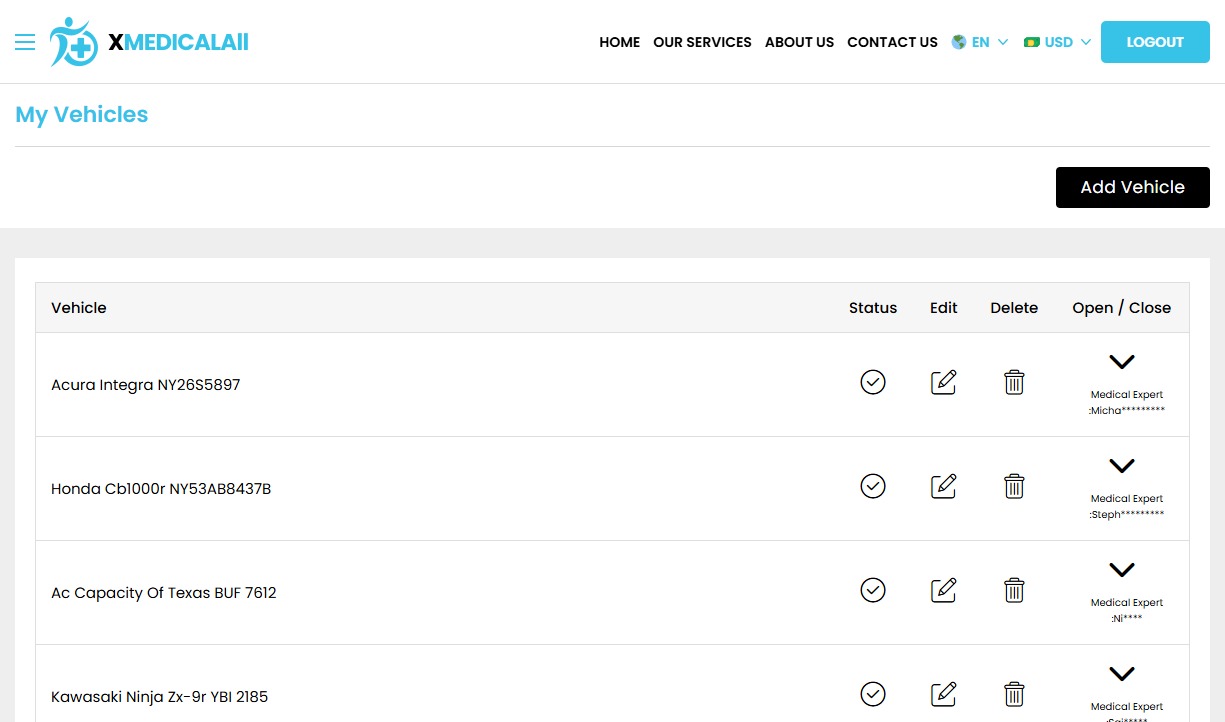Open the hamburger side menu
The image size is (1225, 722).
click(x=25, y=42)
